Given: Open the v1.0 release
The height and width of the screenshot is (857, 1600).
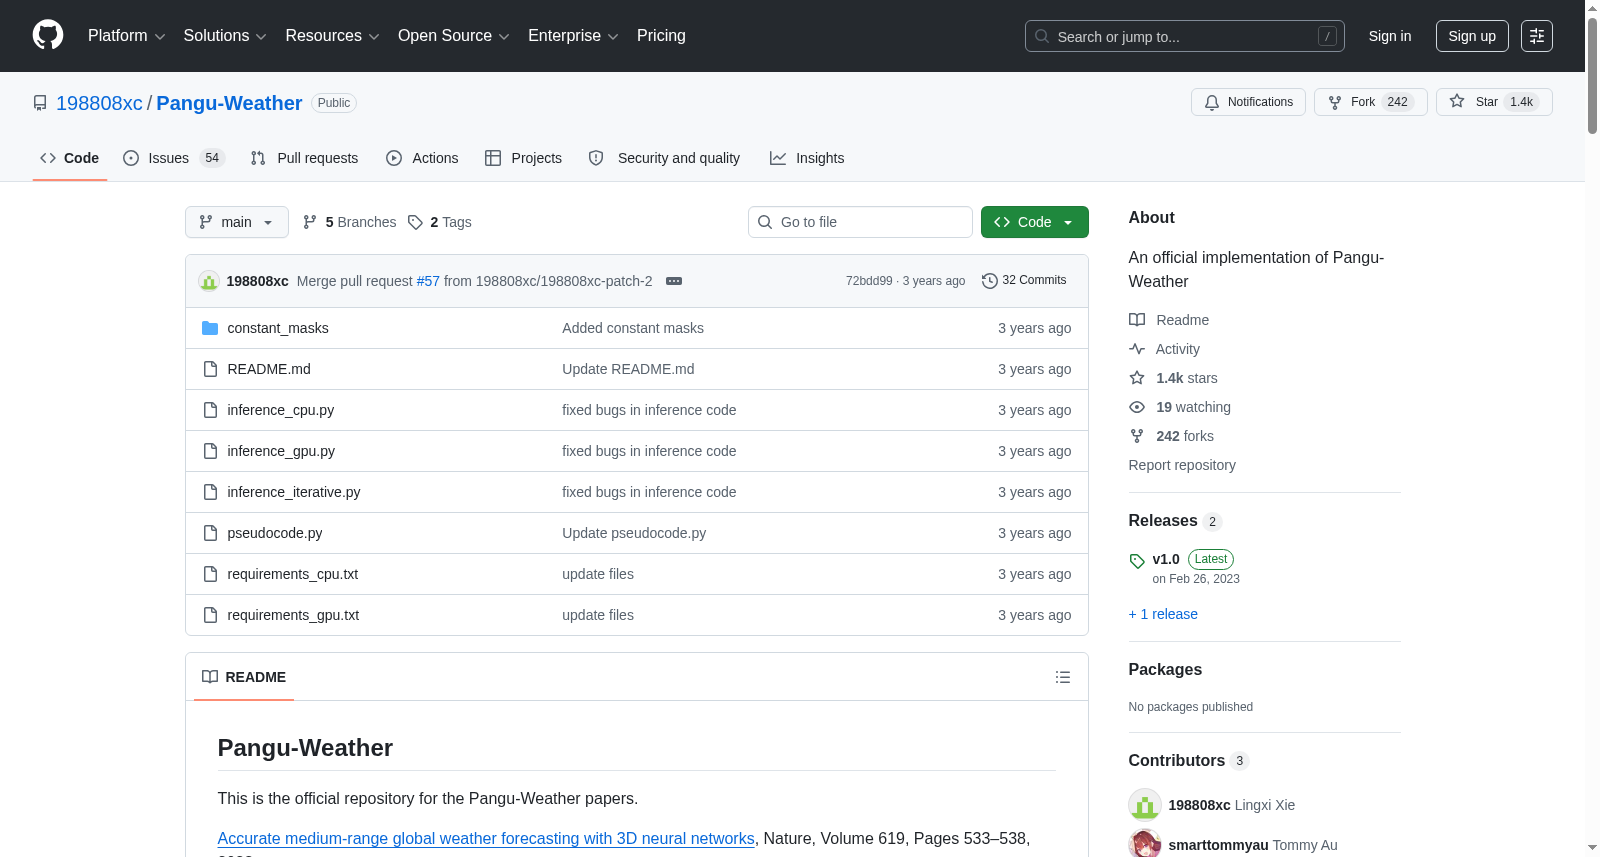Looking at the screenshot, I should (1166, 559).
